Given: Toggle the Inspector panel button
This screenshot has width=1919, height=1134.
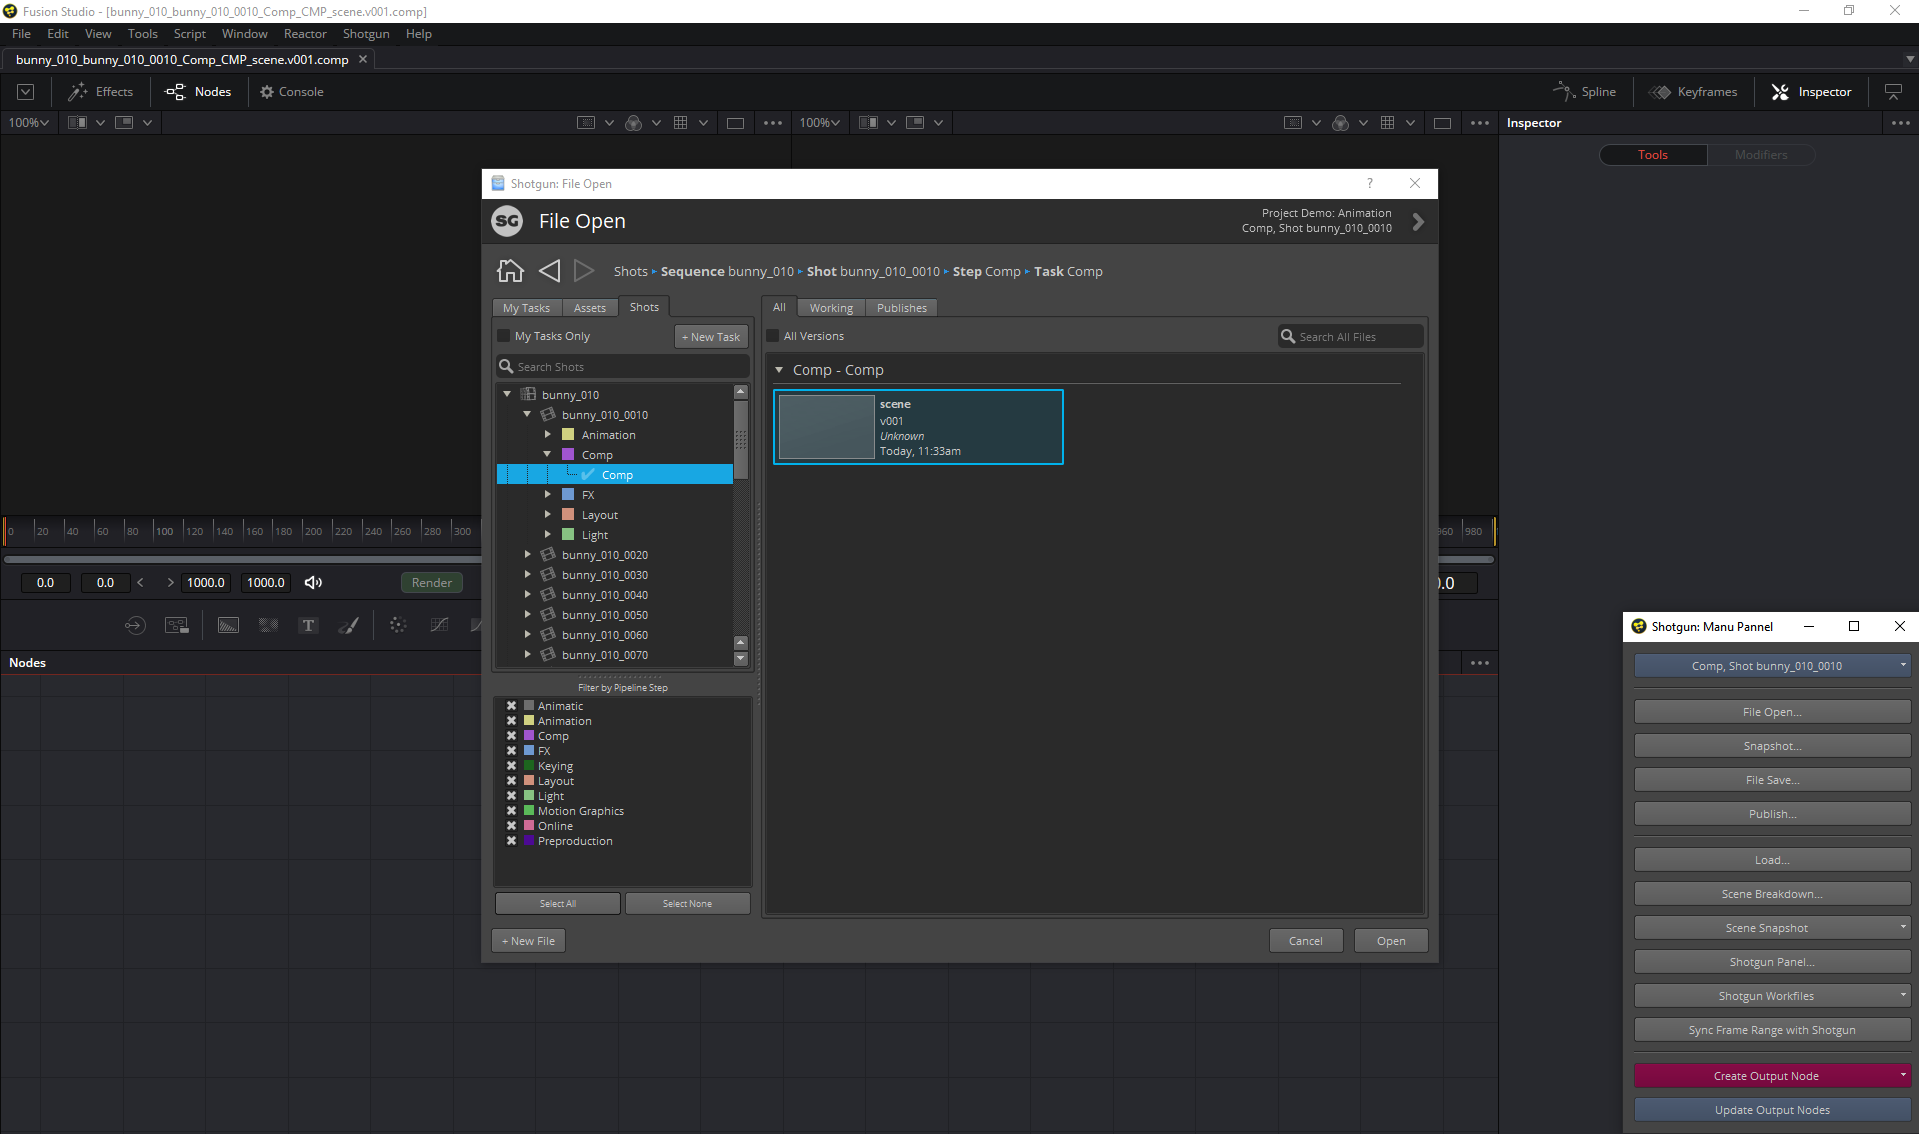Looking at the screenshot, I should [x=1811, y=92].
